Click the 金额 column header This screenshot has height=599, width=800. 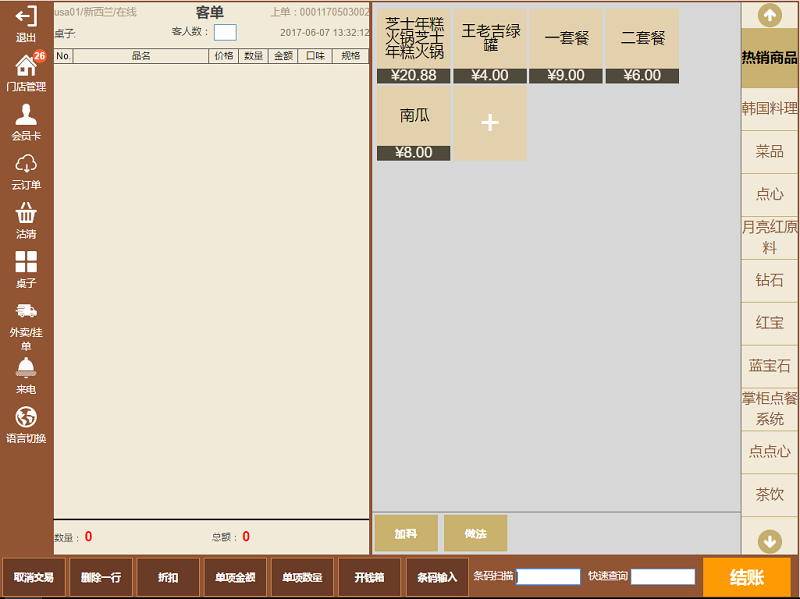pos(283,56)
